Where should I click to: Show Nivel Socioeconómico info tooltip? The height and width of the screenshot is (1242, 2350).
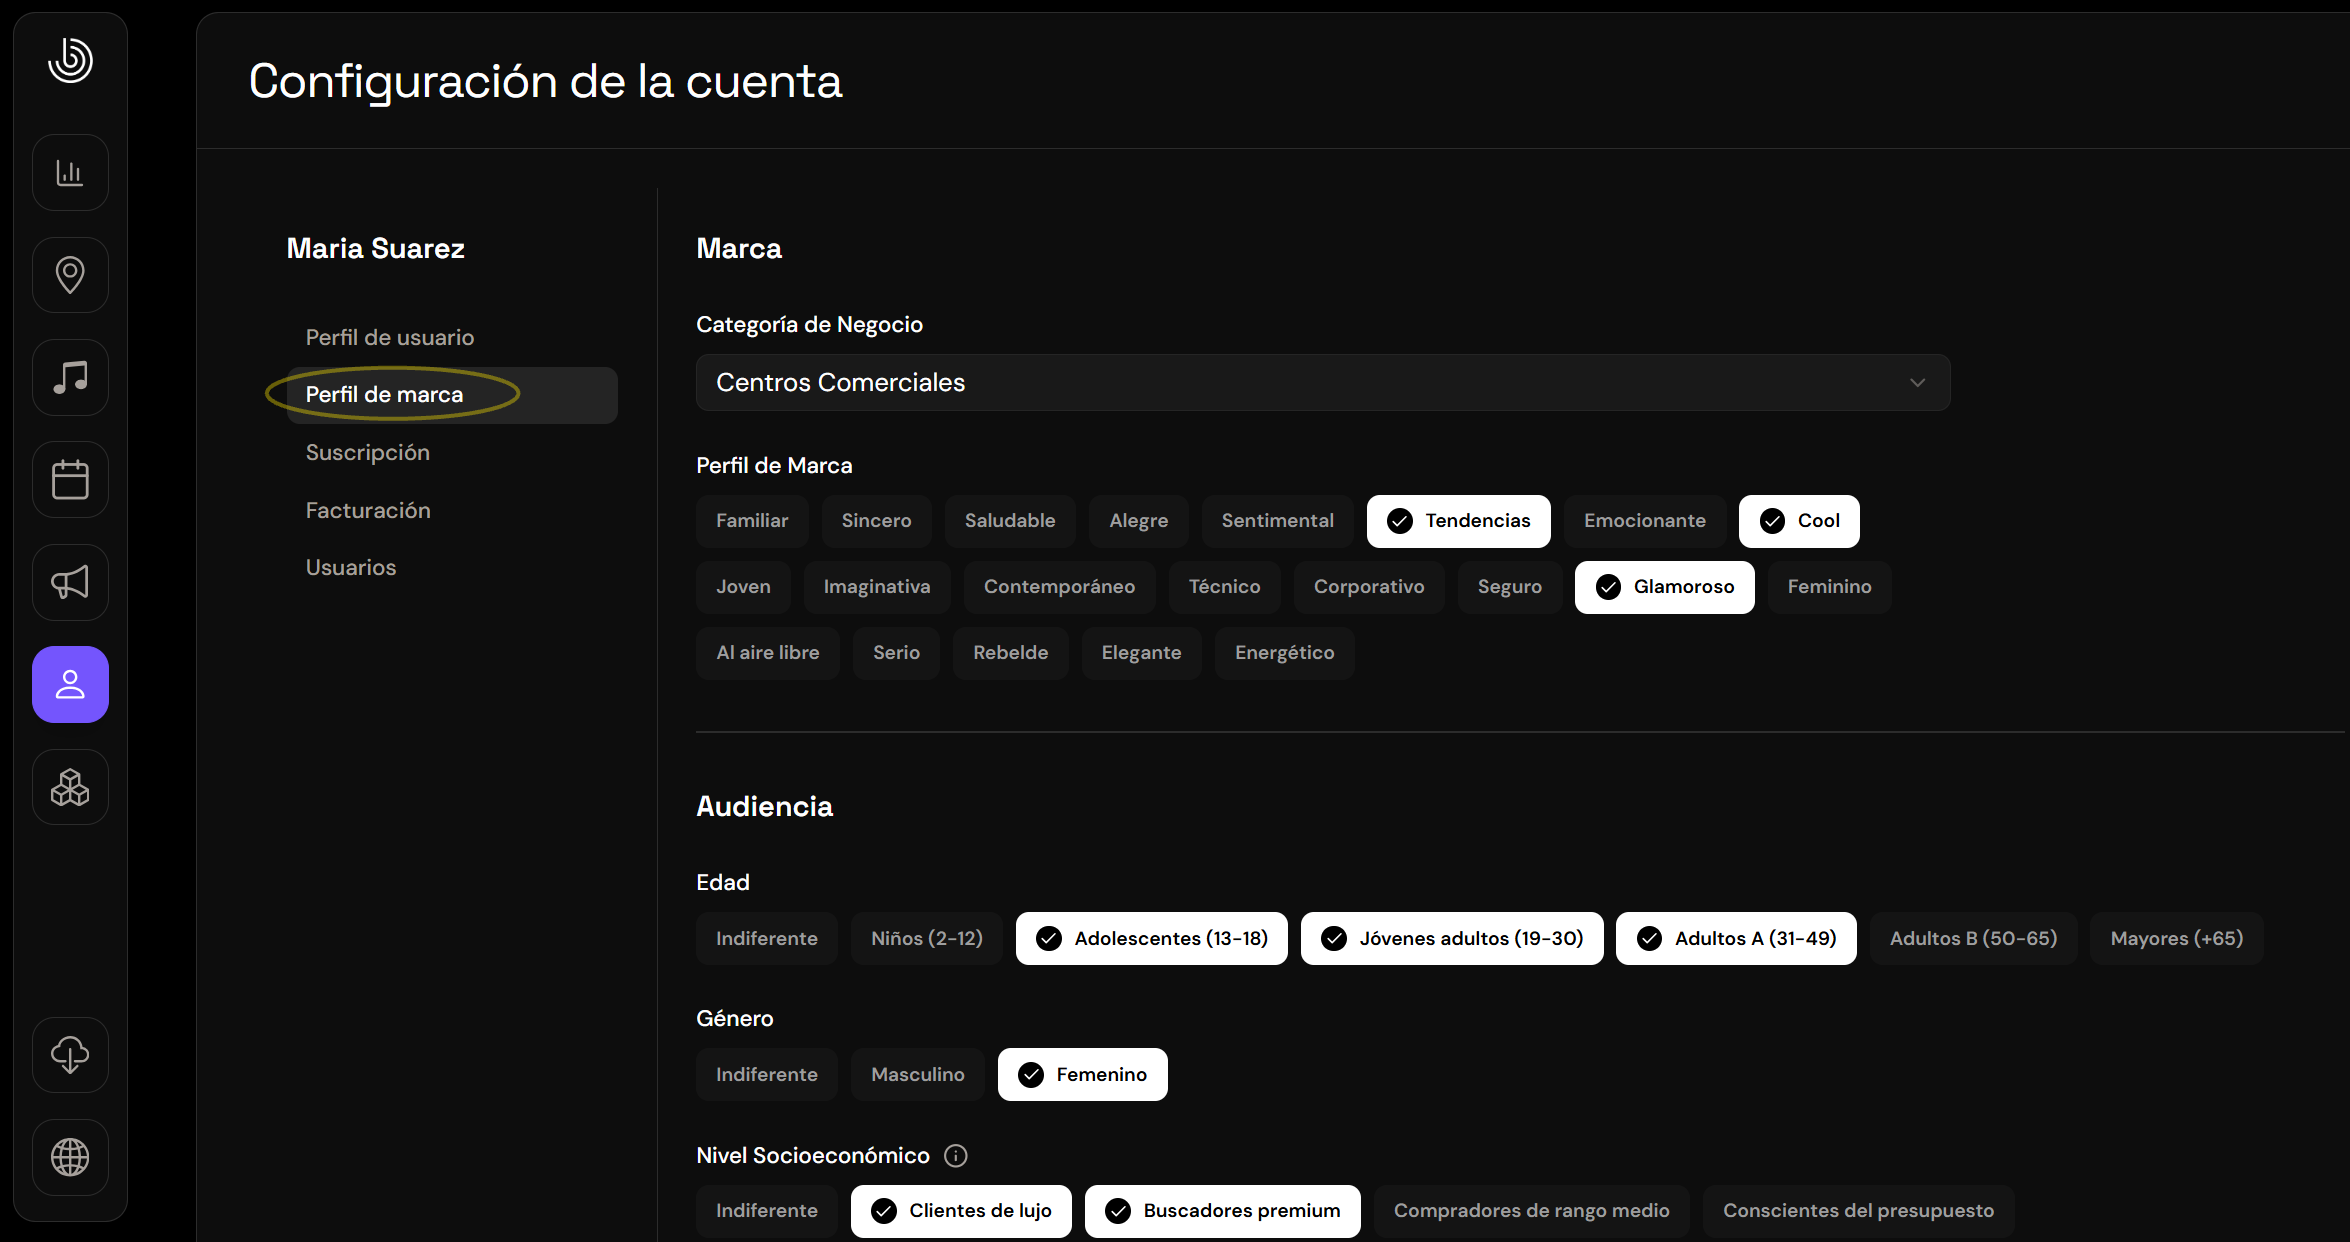click(956, 1156)
